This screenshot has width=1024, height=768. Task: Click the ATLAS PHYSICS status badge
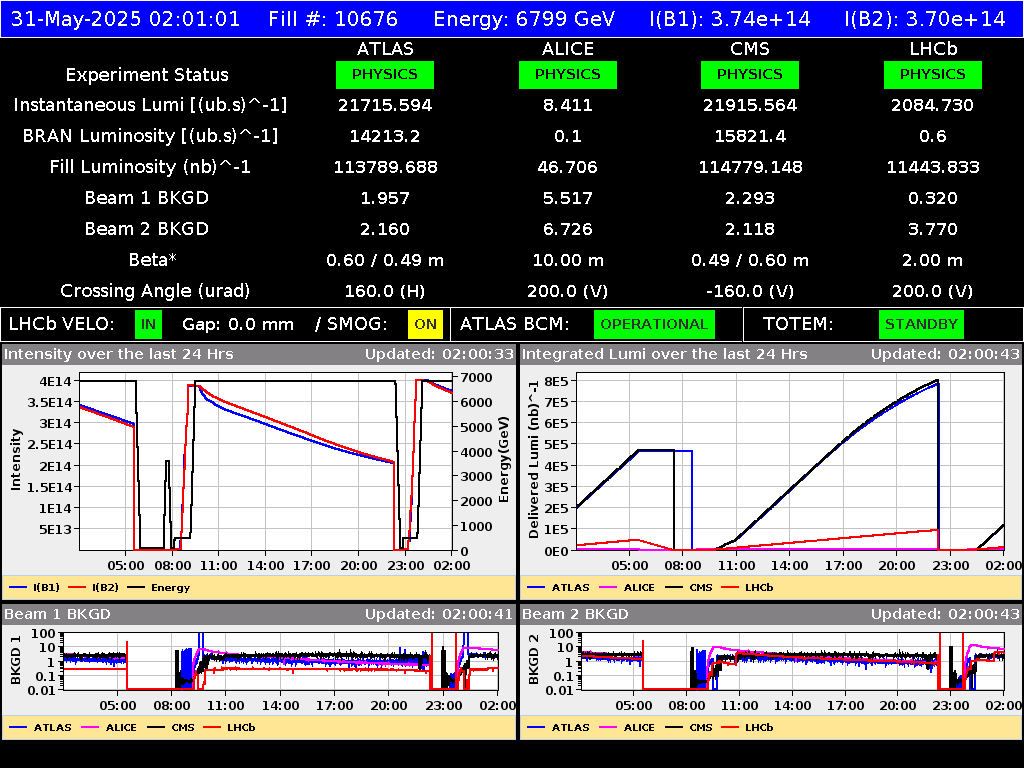tap(385, 74)
